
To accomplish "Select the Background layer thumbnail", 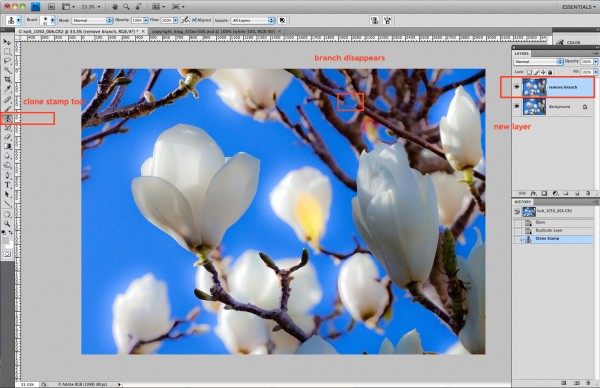I will (534, 106).
